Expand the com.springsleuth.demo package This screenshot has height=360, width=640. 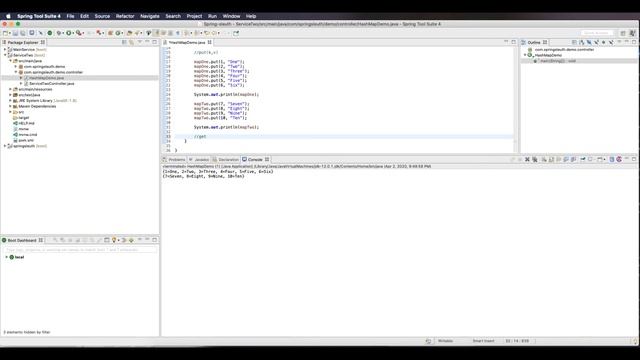tap(16, 67)
